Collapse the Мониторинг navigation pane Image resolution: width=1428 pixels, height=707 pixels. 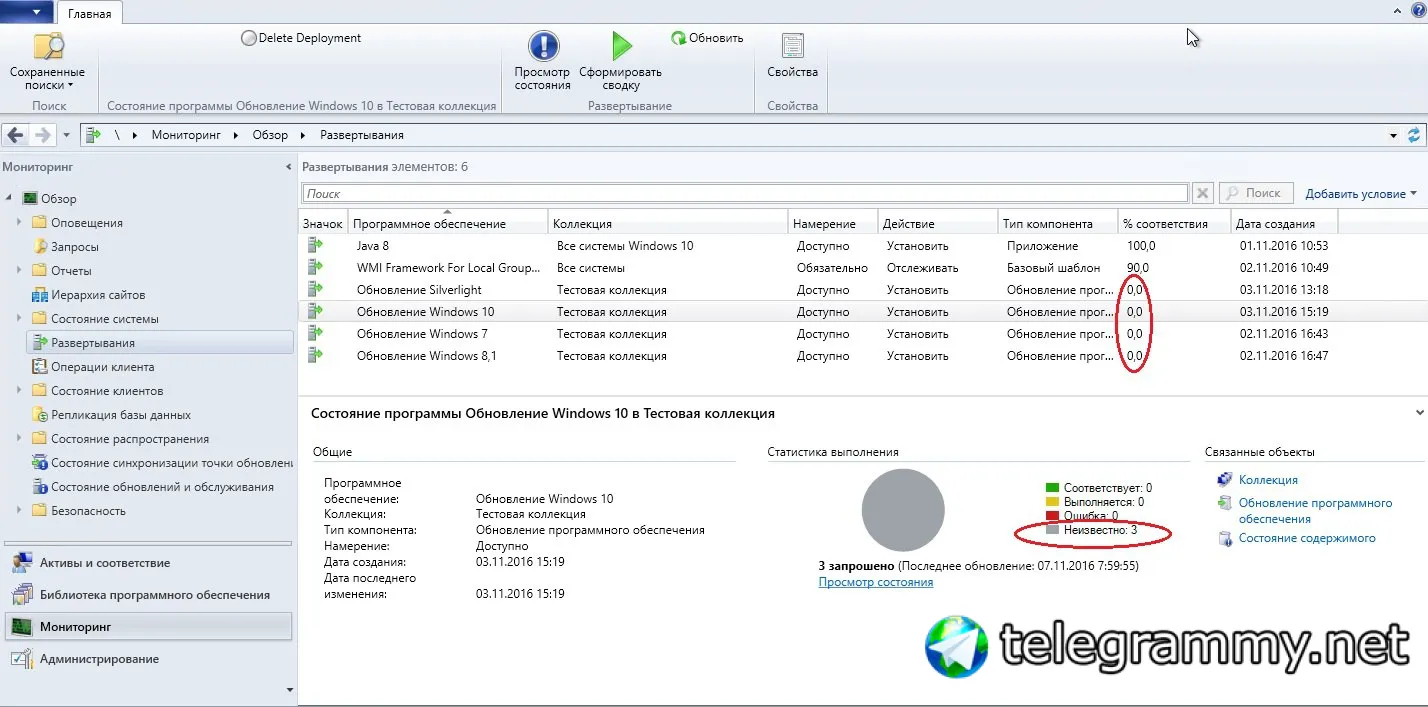(x=289, y=167)
